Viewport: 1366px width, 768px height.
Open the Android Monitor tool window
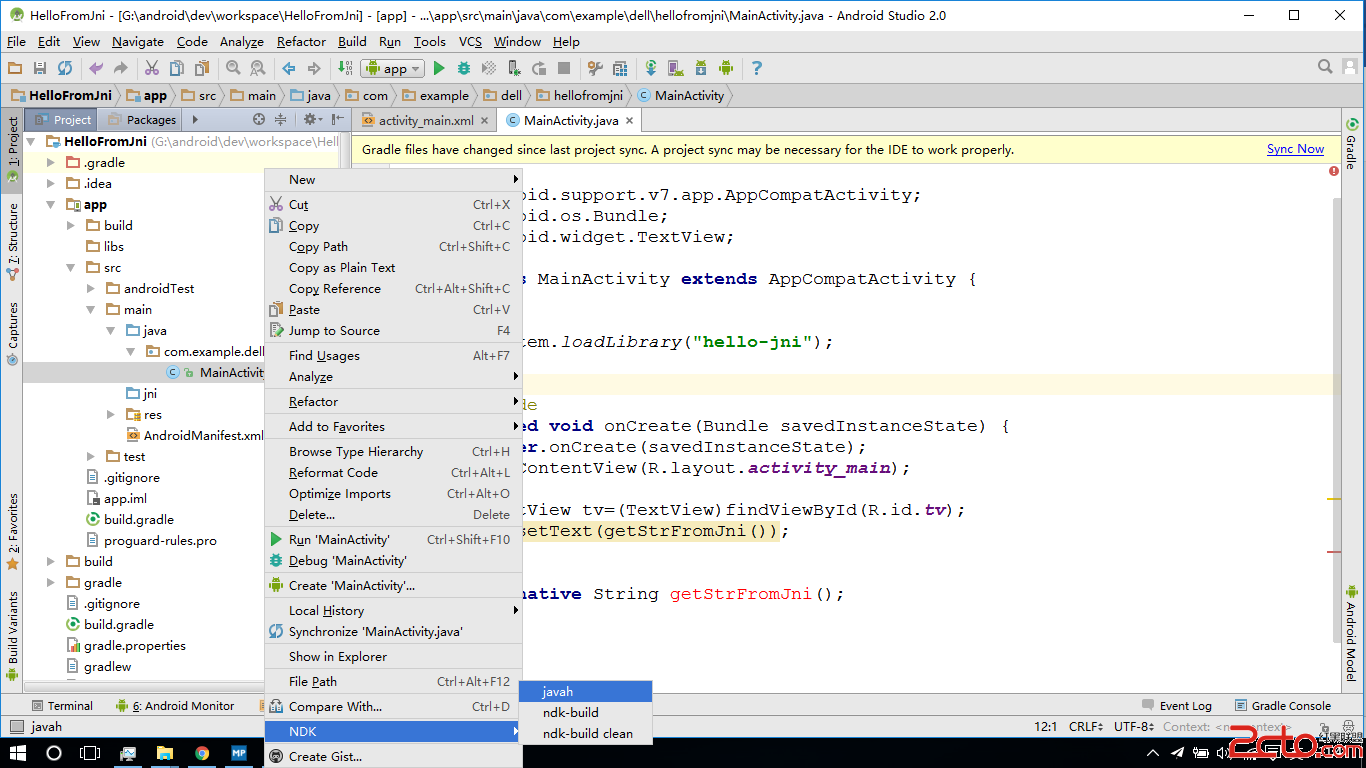pyautogui.click(x=175, y=705)
